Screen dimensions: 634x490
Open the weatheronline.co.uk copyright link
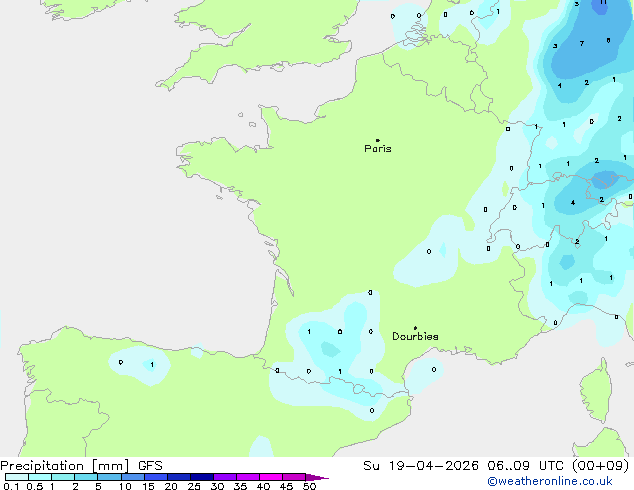(550, 481)
